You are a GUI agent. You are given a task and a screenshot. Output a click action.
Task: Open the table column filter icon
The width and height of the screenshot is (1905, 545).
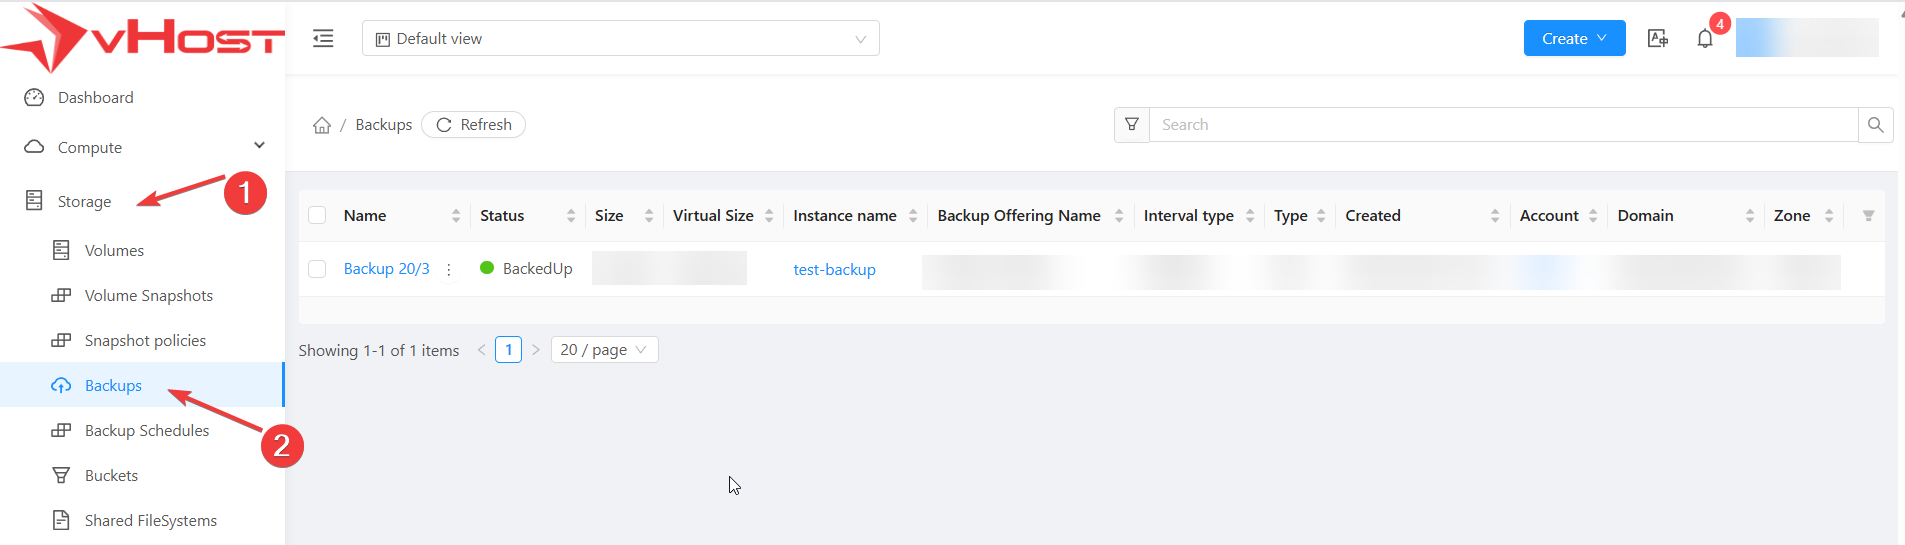[x=1868, y=216]
